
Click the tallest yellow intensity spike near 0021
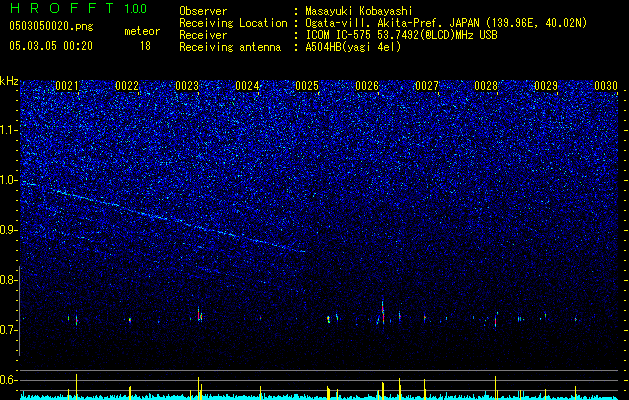click(x=77, y=386)
